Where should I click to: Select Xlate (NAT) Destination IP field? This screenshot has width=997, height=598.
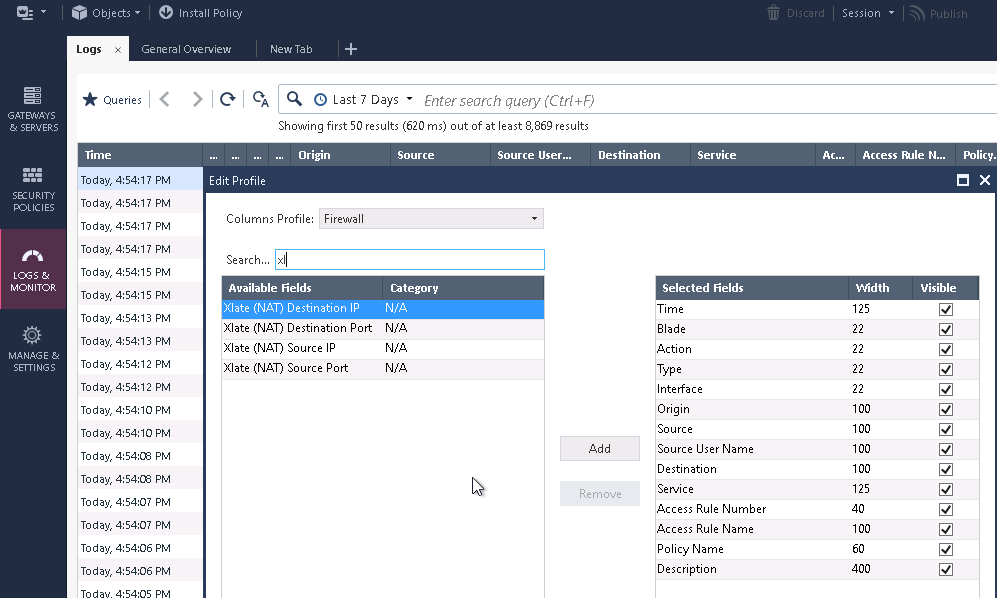(x=383, y=309)
